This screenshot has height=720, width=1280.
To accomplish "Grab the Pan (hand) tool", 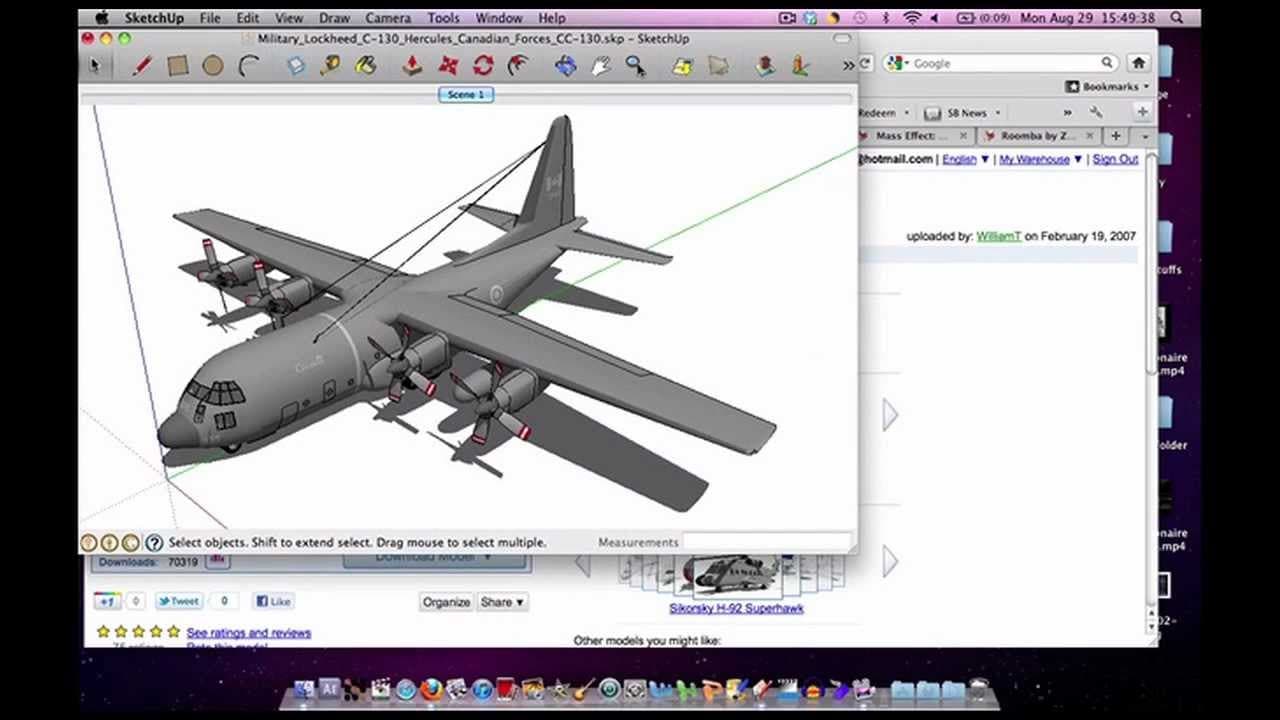I will 601,65.
